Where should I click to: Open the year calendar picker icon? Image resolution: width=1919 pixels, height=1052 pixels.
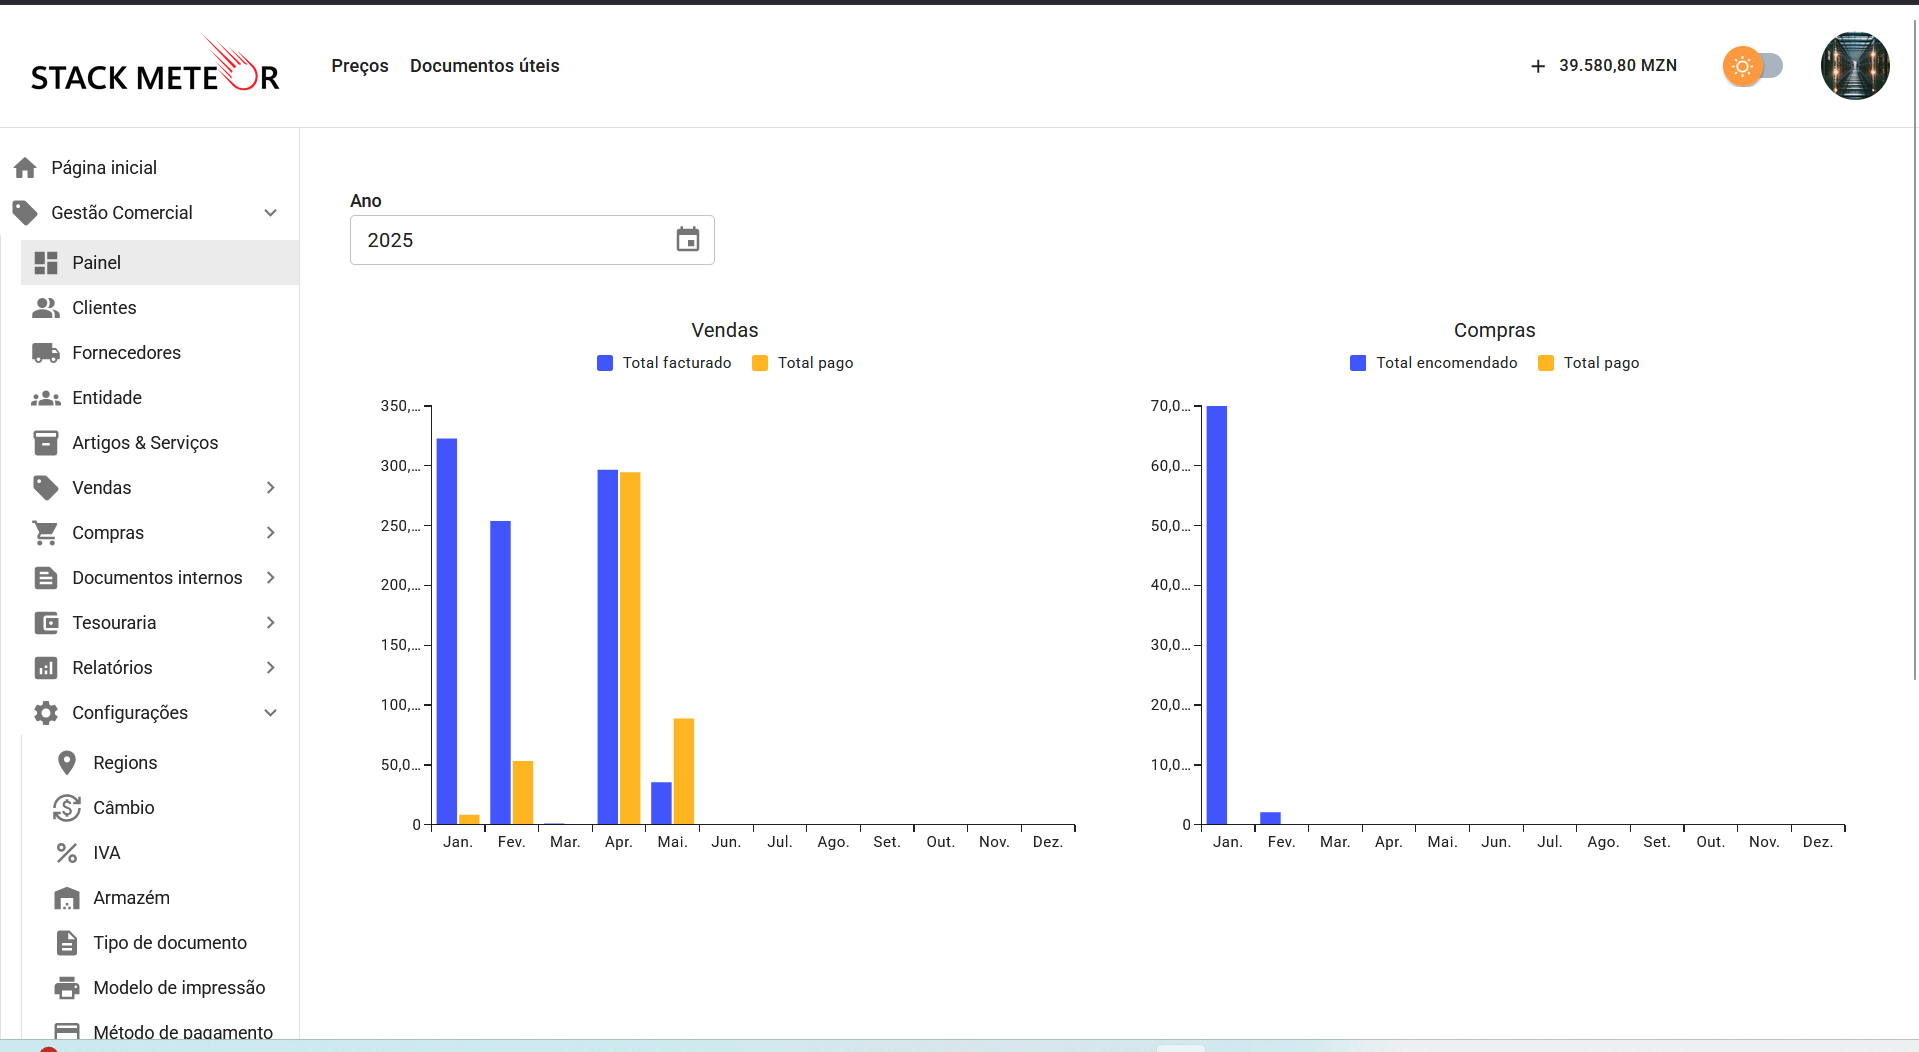(688, 239)
